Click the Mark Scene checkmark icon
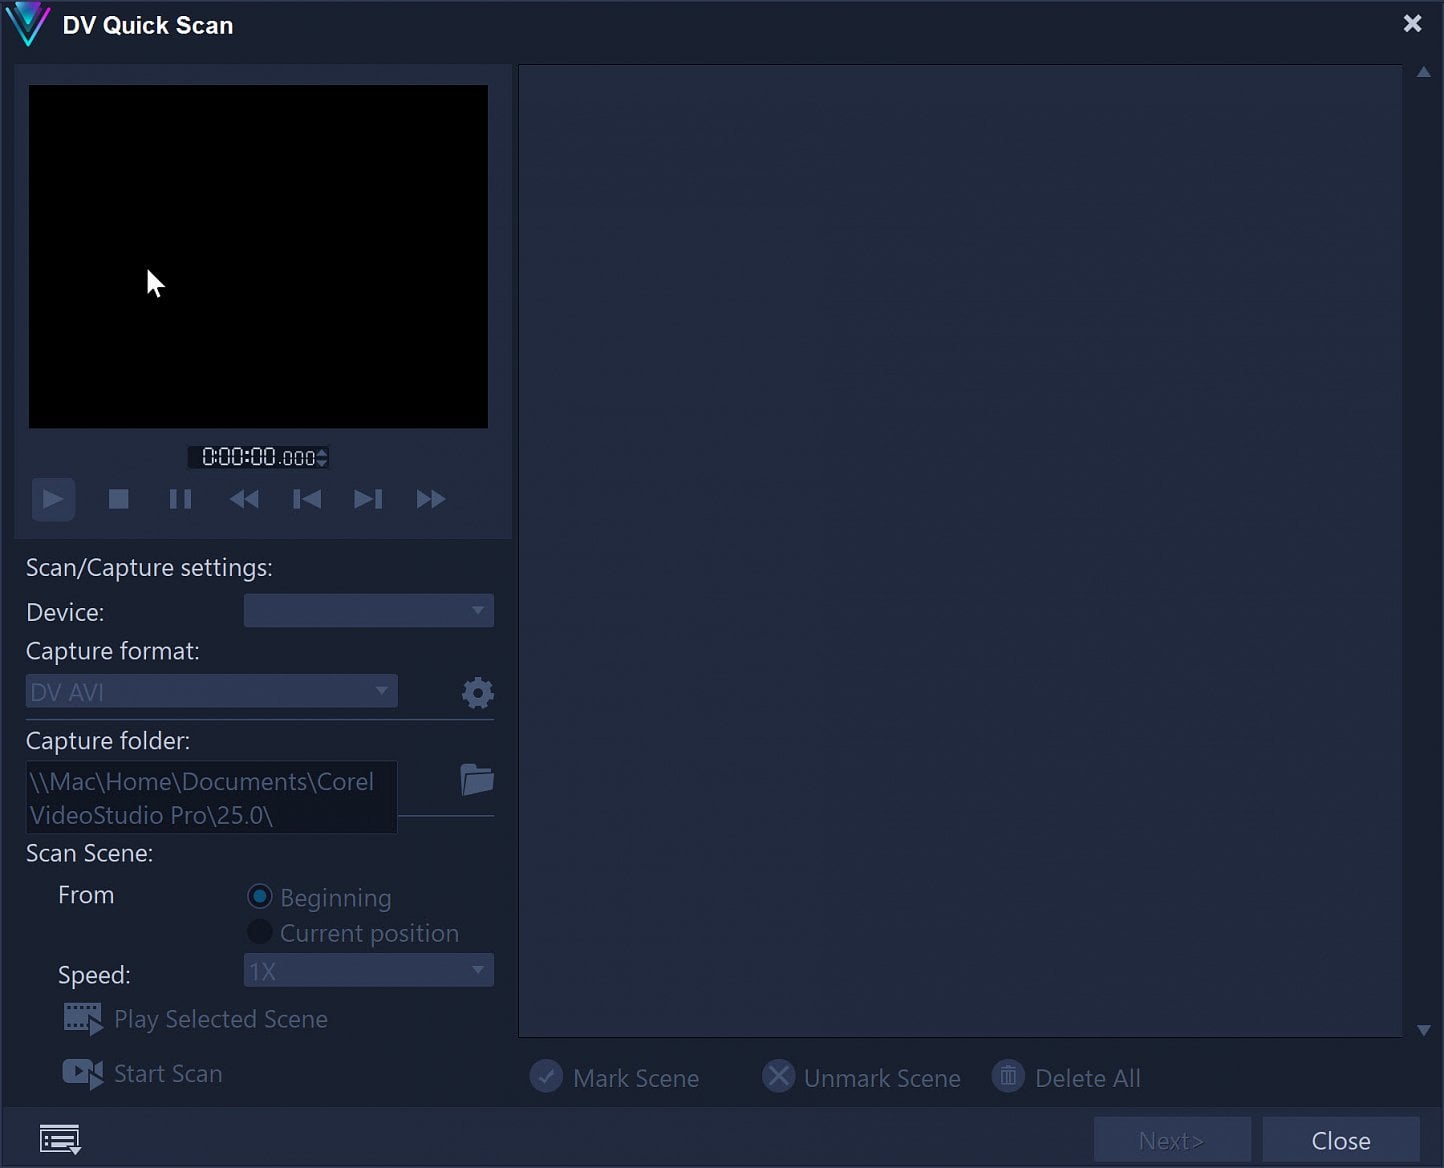This screenshot has height=1168, width=1444. 546,1077
